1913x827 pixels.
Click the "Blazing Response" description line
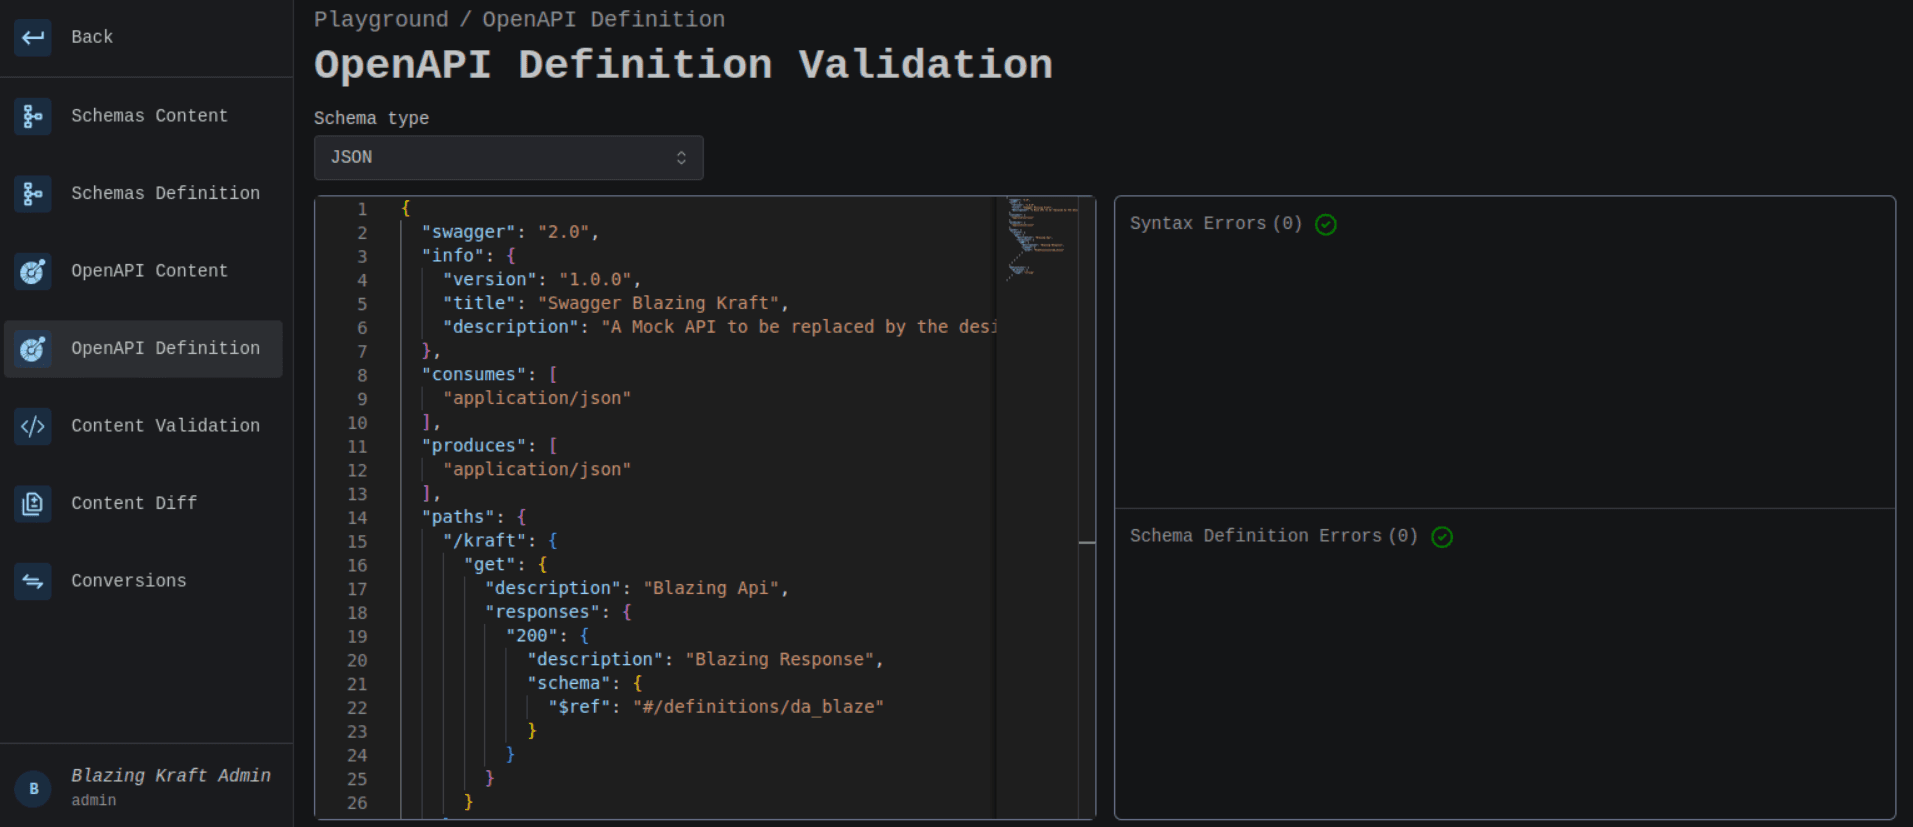[x=706, y=660]
